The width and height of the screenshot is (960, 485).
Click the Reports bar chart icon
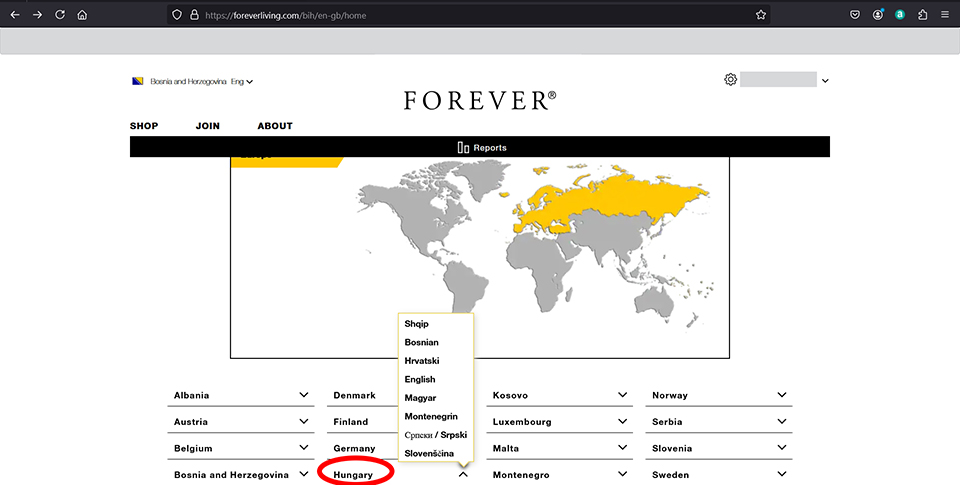[x=463, y=148]
